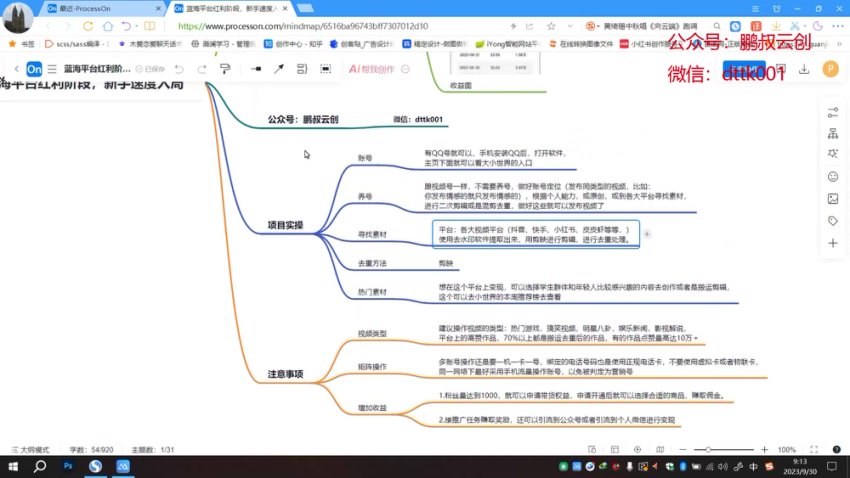This screenshot has width=850, height=478.
Task: Open the style settings sliders icon
Action: (x=833, y=111)
